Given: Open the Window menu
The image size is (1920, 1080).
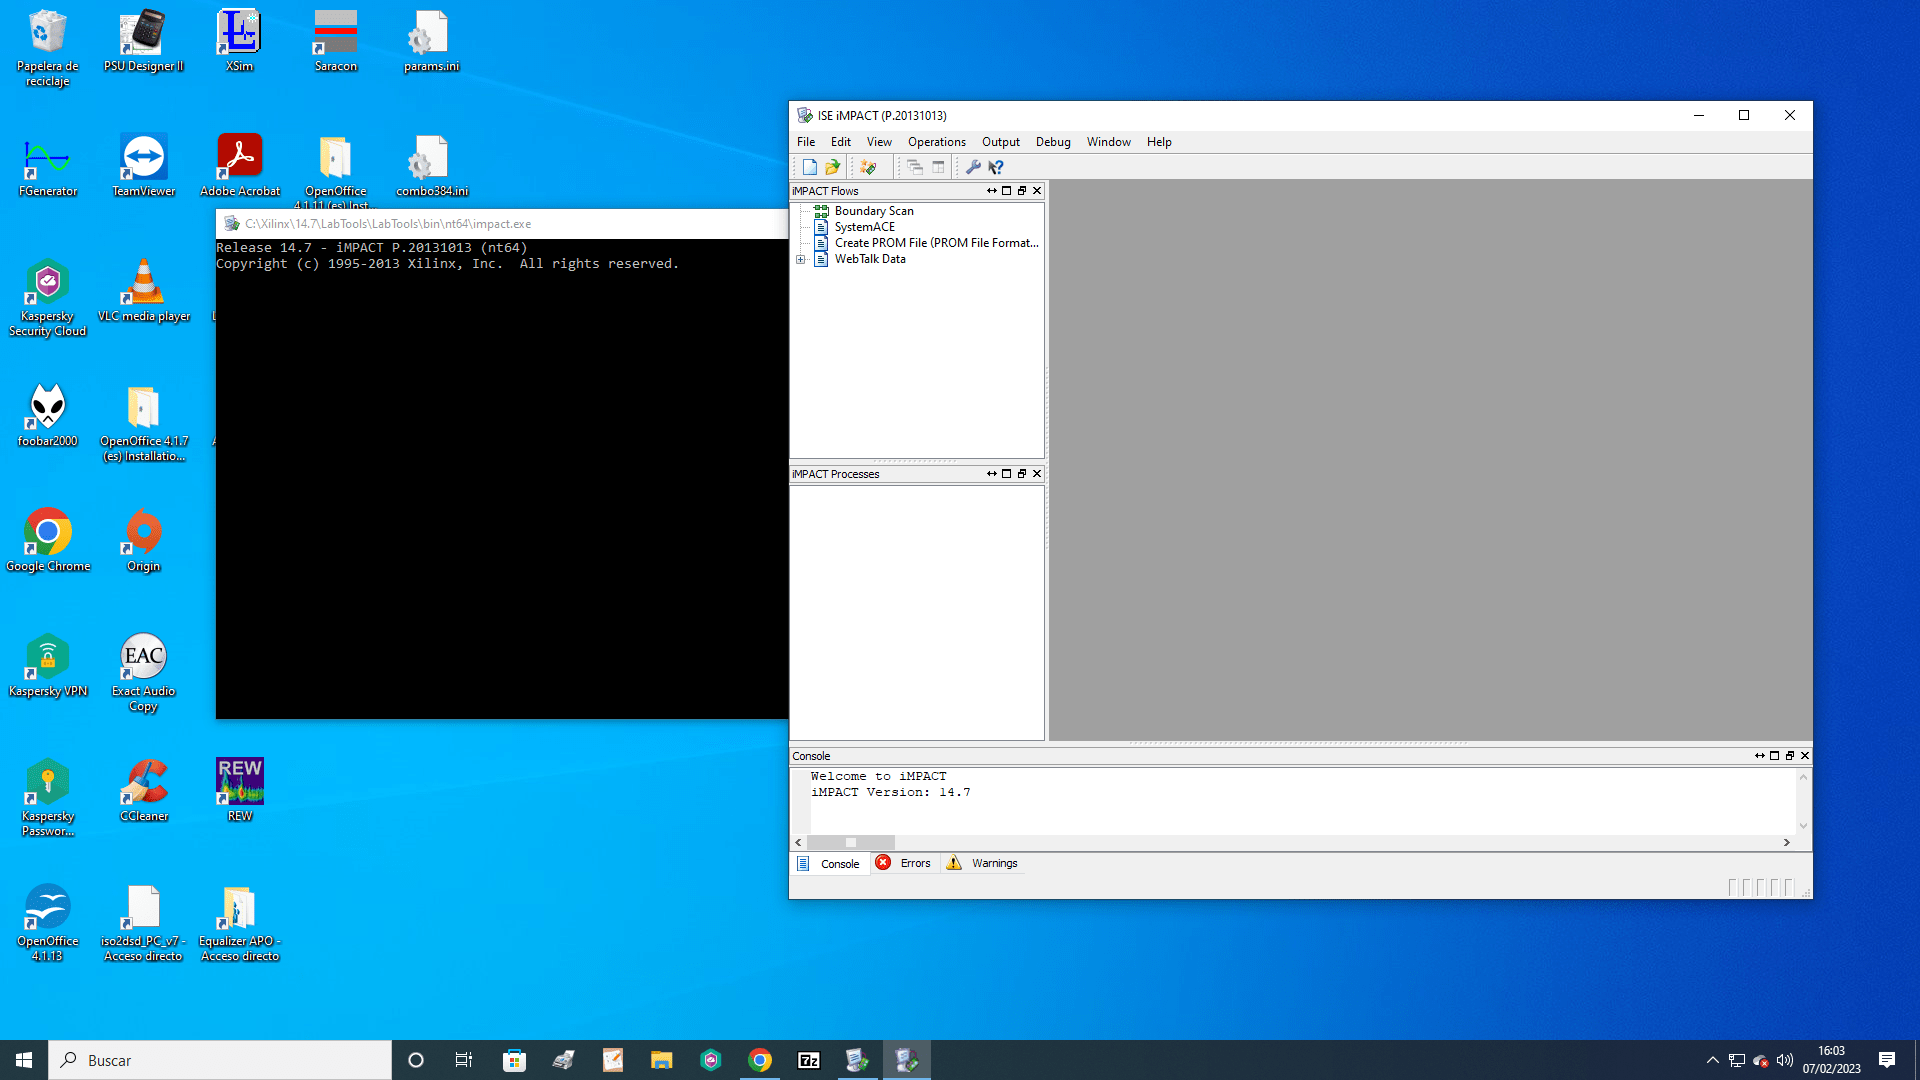Looking at the screenshot, I should pos(1109,142).
